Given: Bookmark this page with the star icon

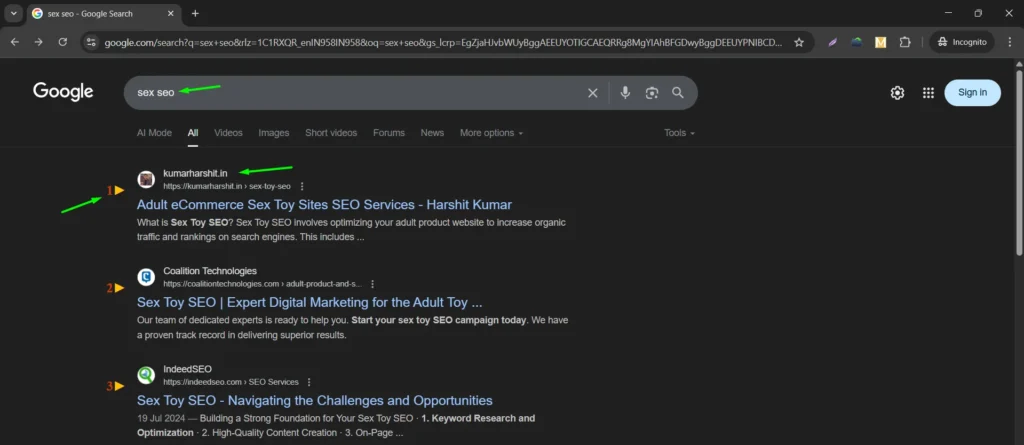Looking at the screenshot, I should tap(799, 42).
